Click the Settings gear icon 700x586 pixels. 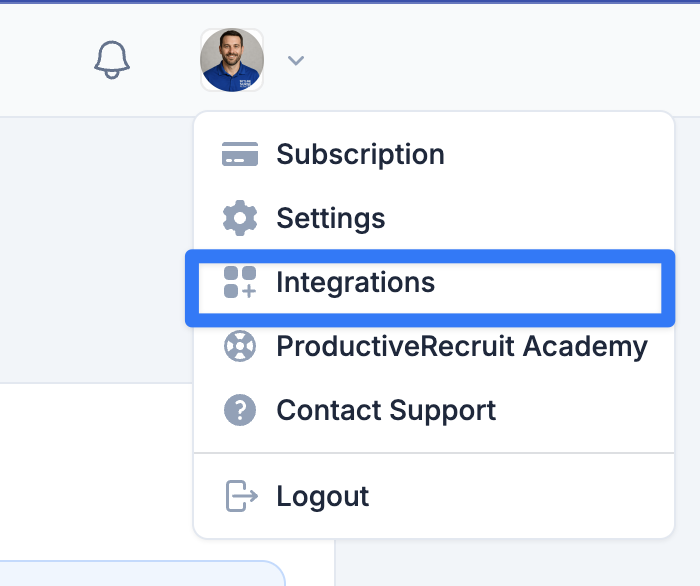[x=240, y=218]
